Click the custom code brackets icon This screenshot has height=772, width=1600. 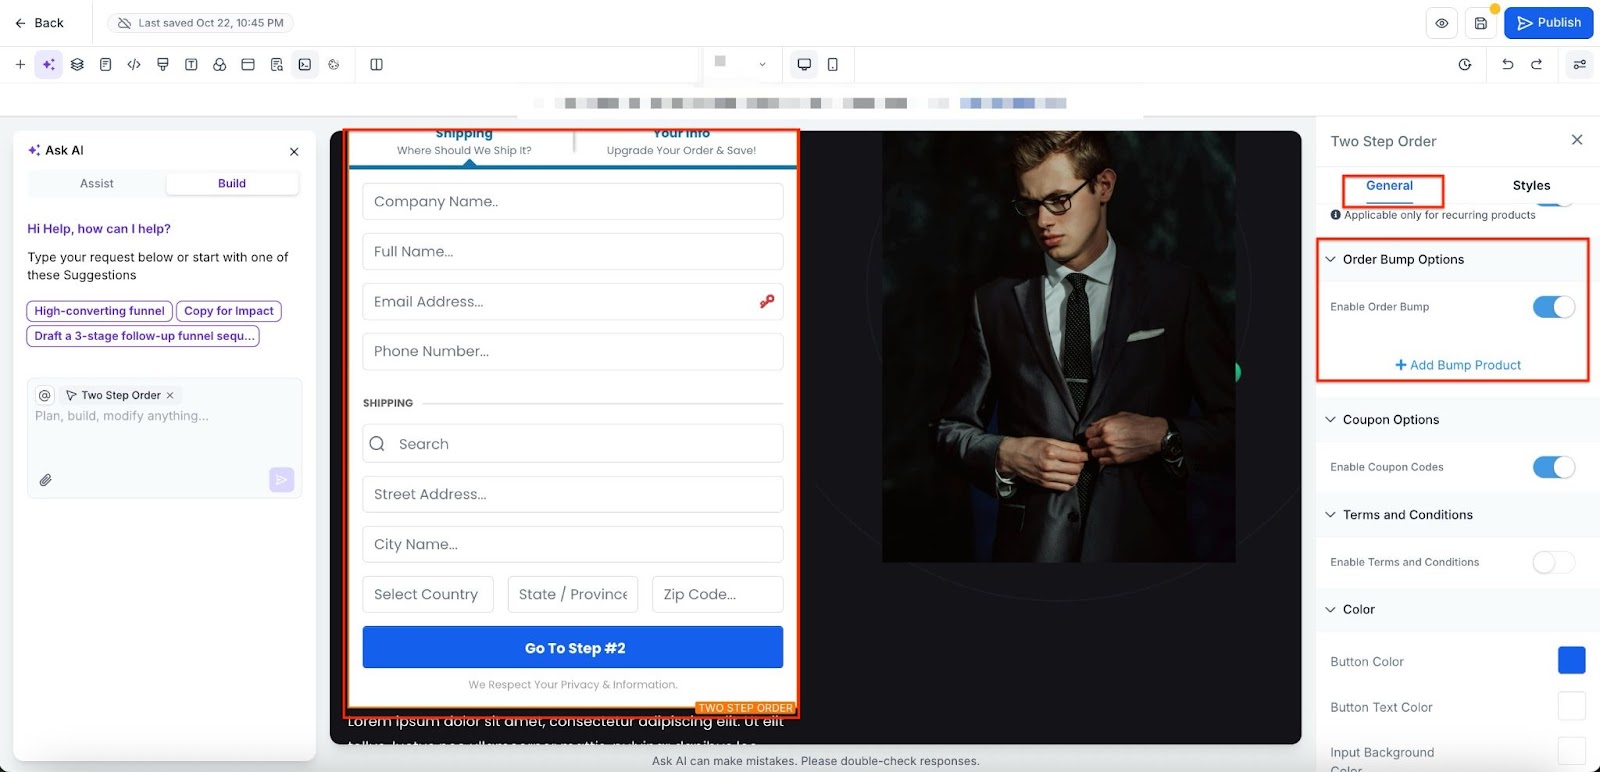pyautogui.click(x=134, y=64)
